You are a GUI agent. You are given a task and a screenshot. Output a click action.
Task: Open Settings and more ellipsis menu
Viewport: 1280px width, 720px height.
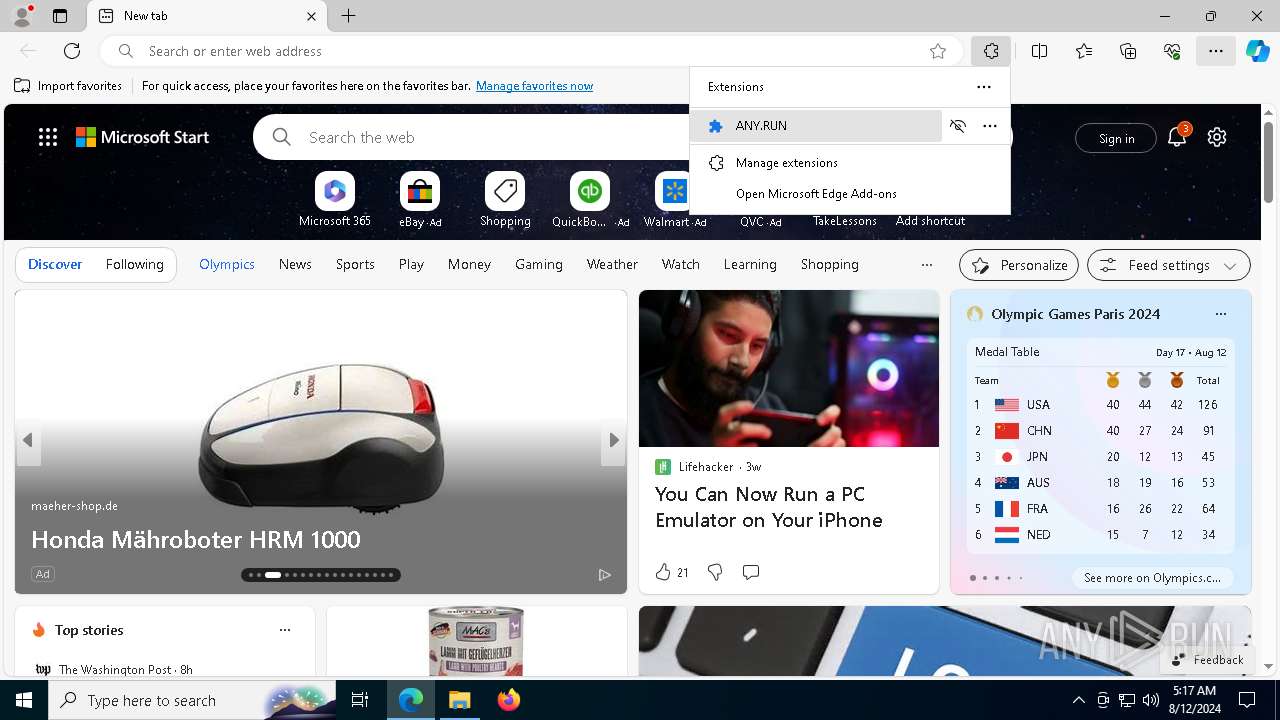coord(1216,51)
